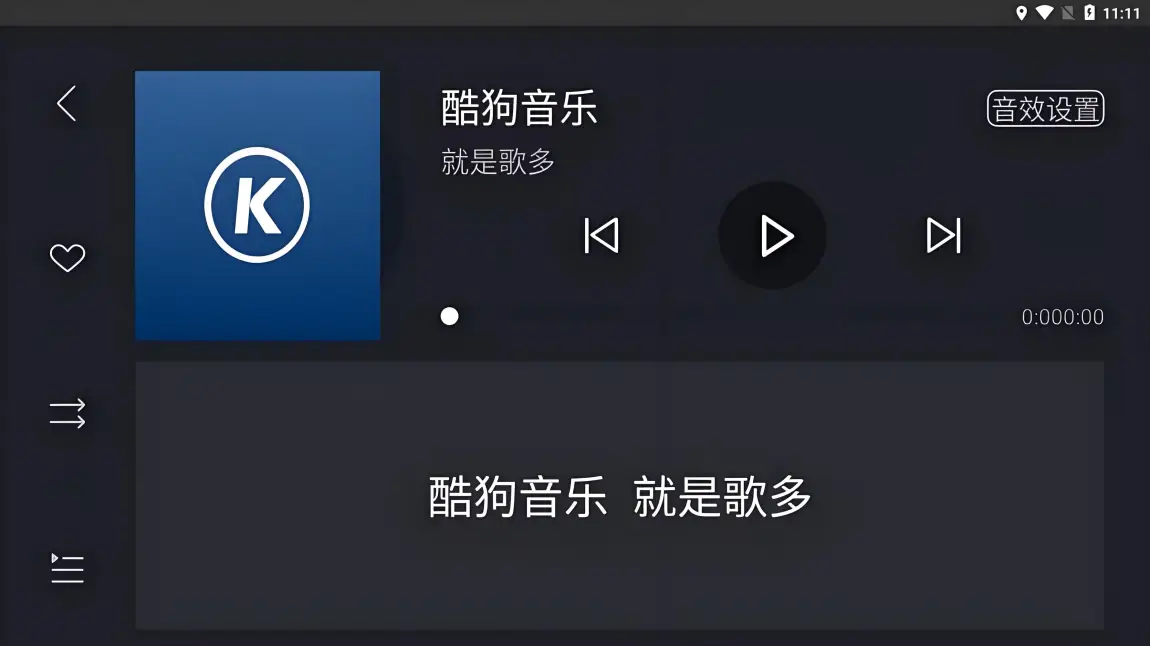This screenshot has height=646, width=1150.
Task: Click the Wi-Fi icon in status bar
Action: pos(1044,13)
